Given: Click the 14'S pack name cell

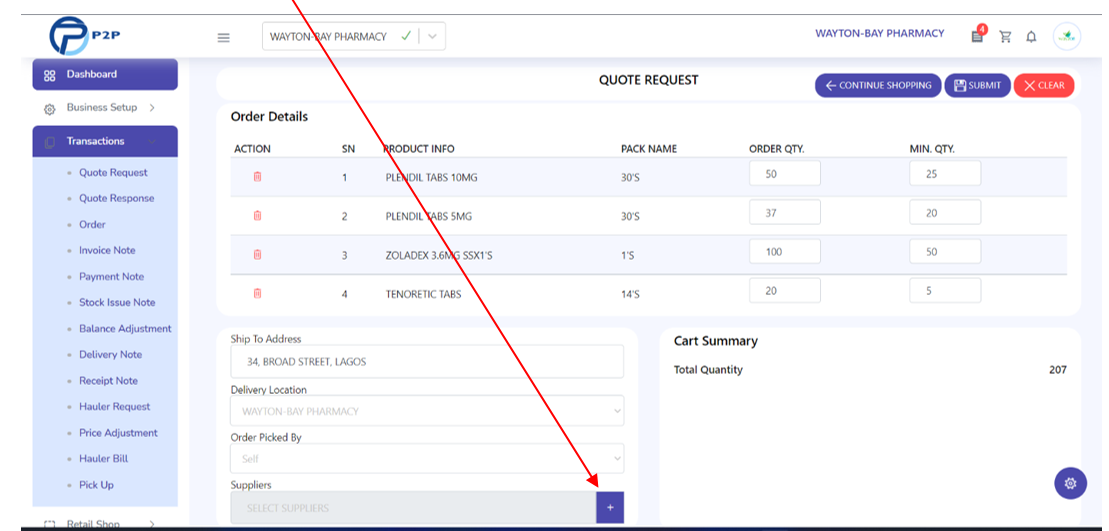Looking at the screenshot, I should tap(629, 293).
